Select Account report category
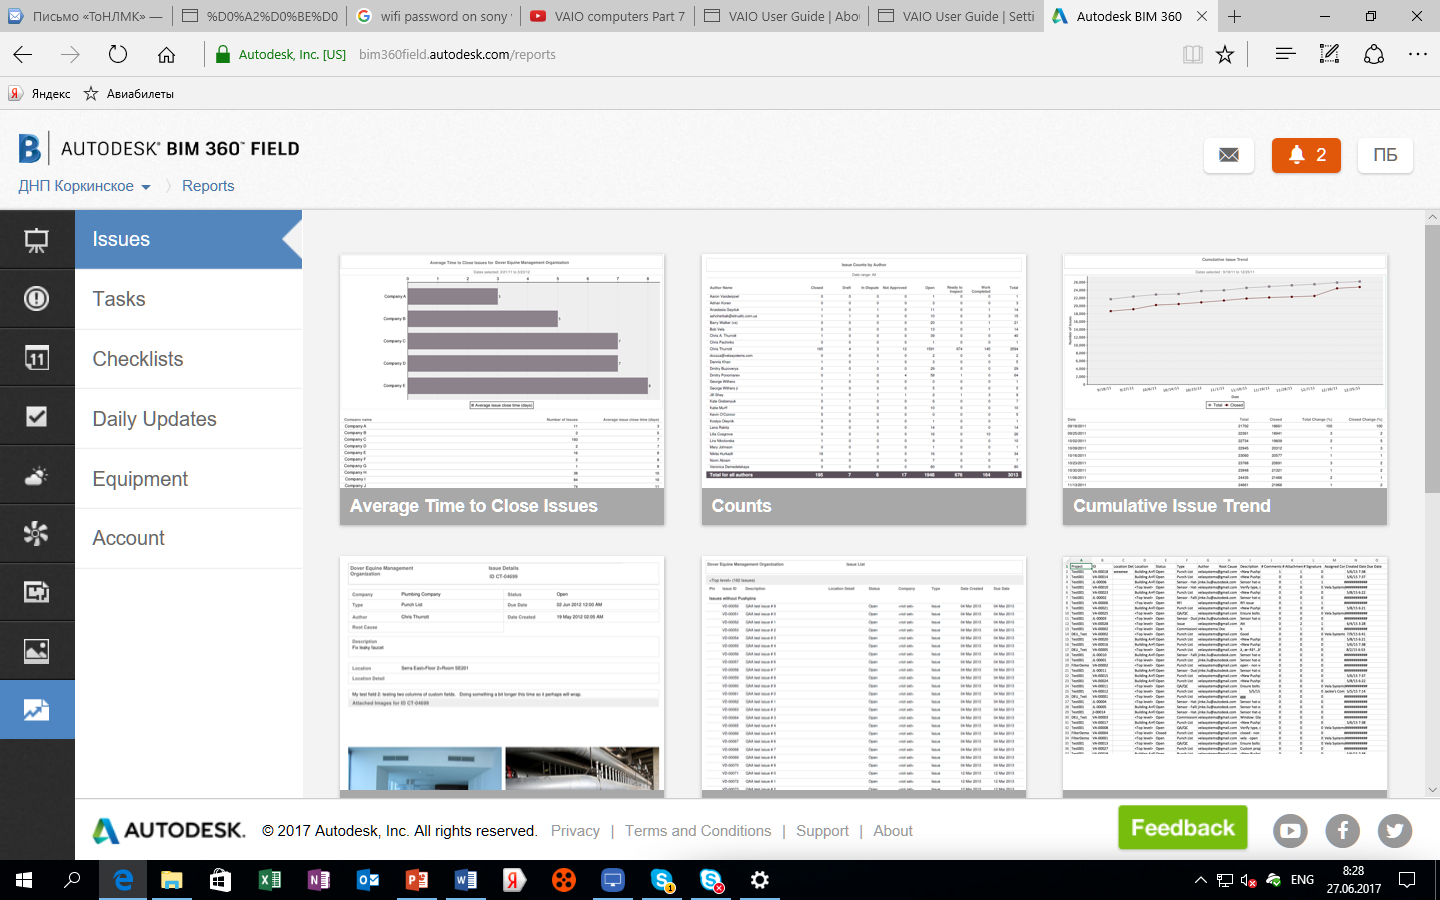Image resolution: width=1440 pixels, height=900 pixels. 188,538
